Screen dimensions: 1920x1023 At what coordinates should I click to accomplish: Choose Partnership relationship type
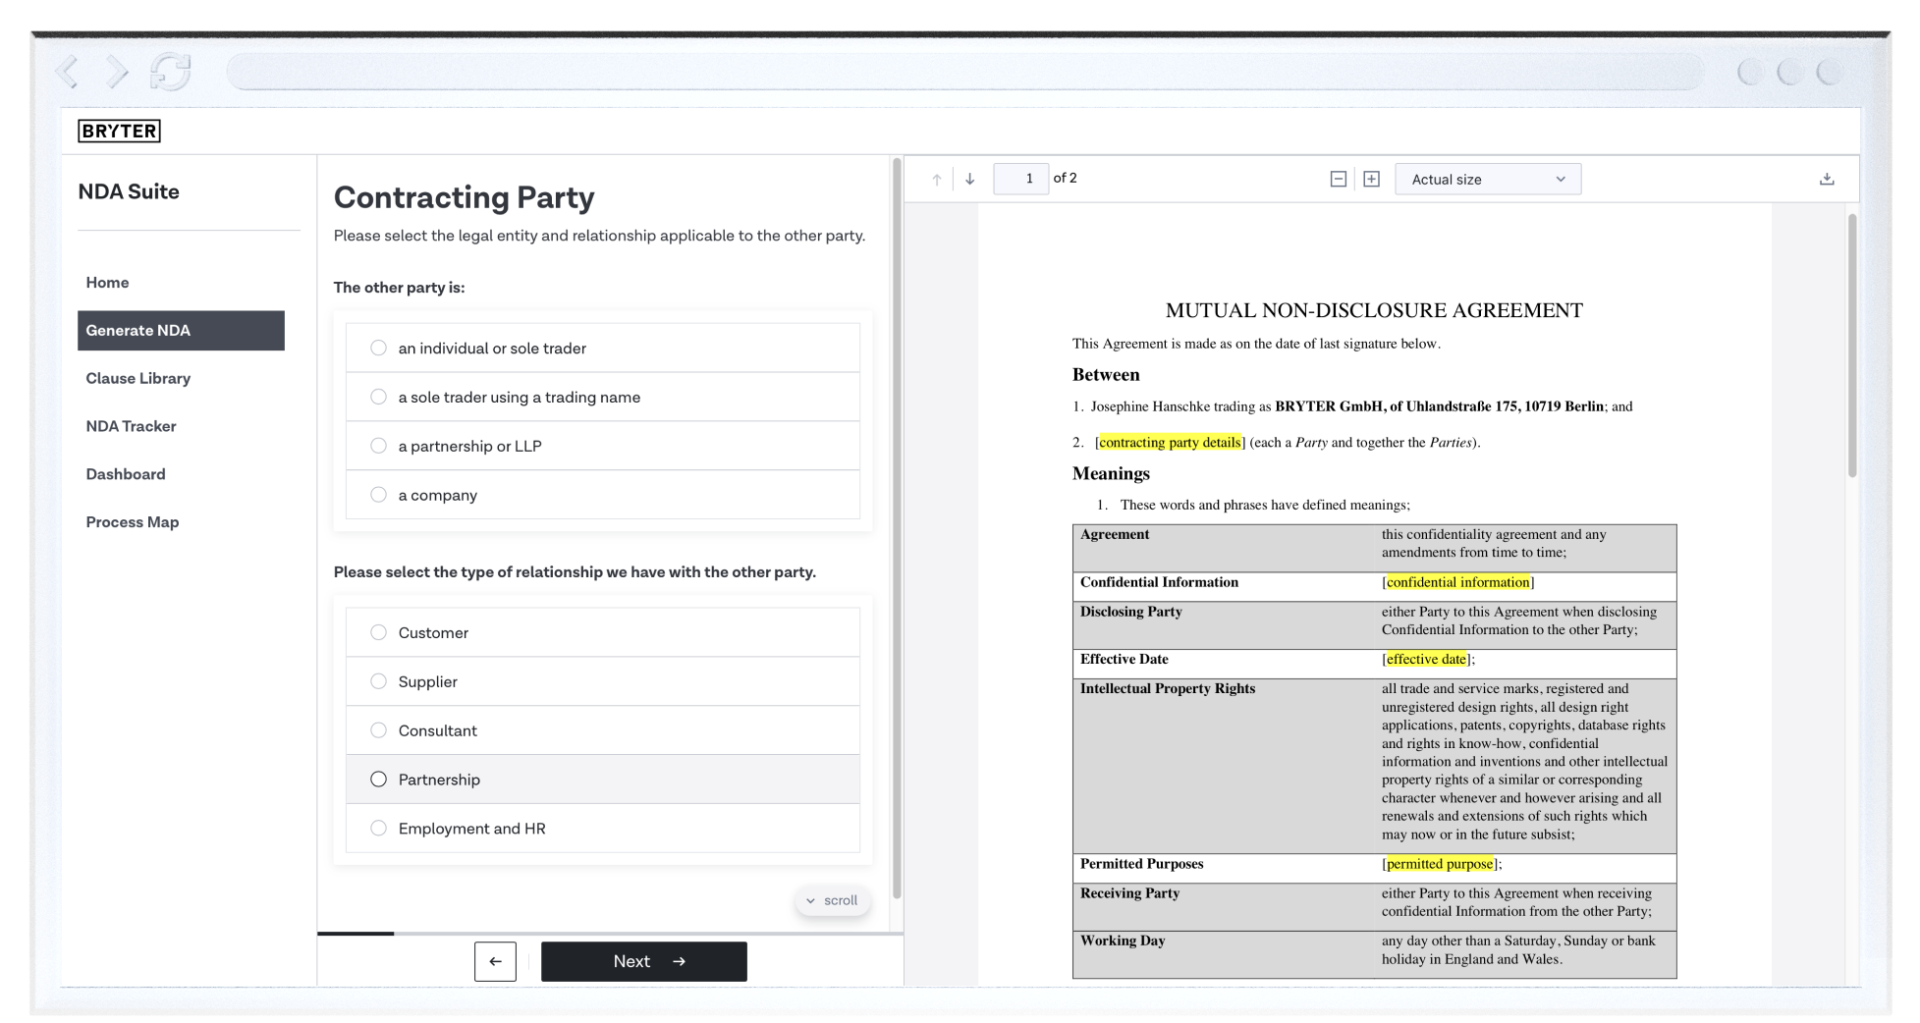click(603, 779)
